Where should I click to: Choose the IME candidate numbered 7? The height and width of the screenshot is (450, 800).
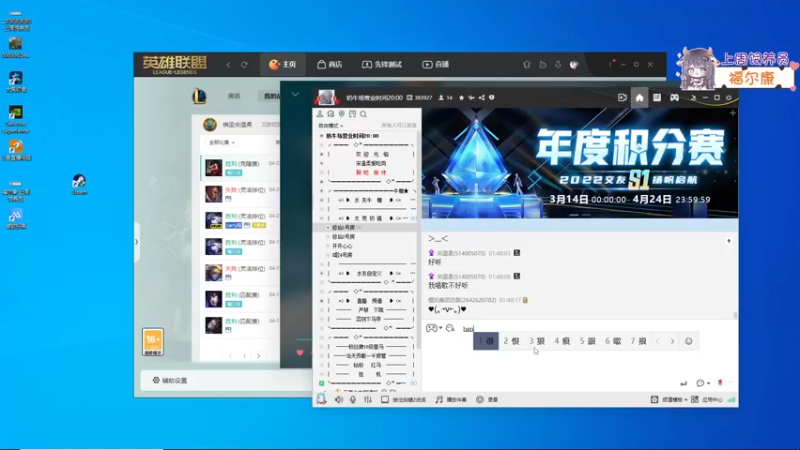pyautogui.click(x=638, y=341)
